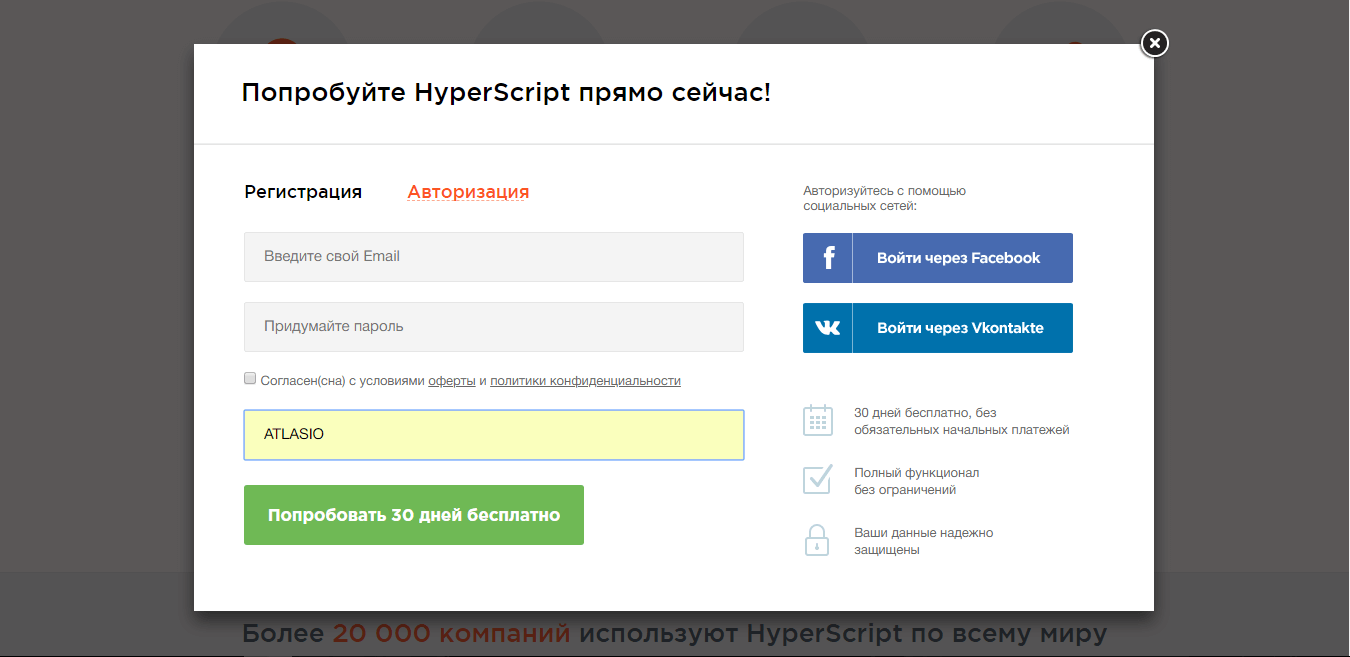Click the Попробуйте HyperScript прямо сейчас heading

tap(506, 94)
